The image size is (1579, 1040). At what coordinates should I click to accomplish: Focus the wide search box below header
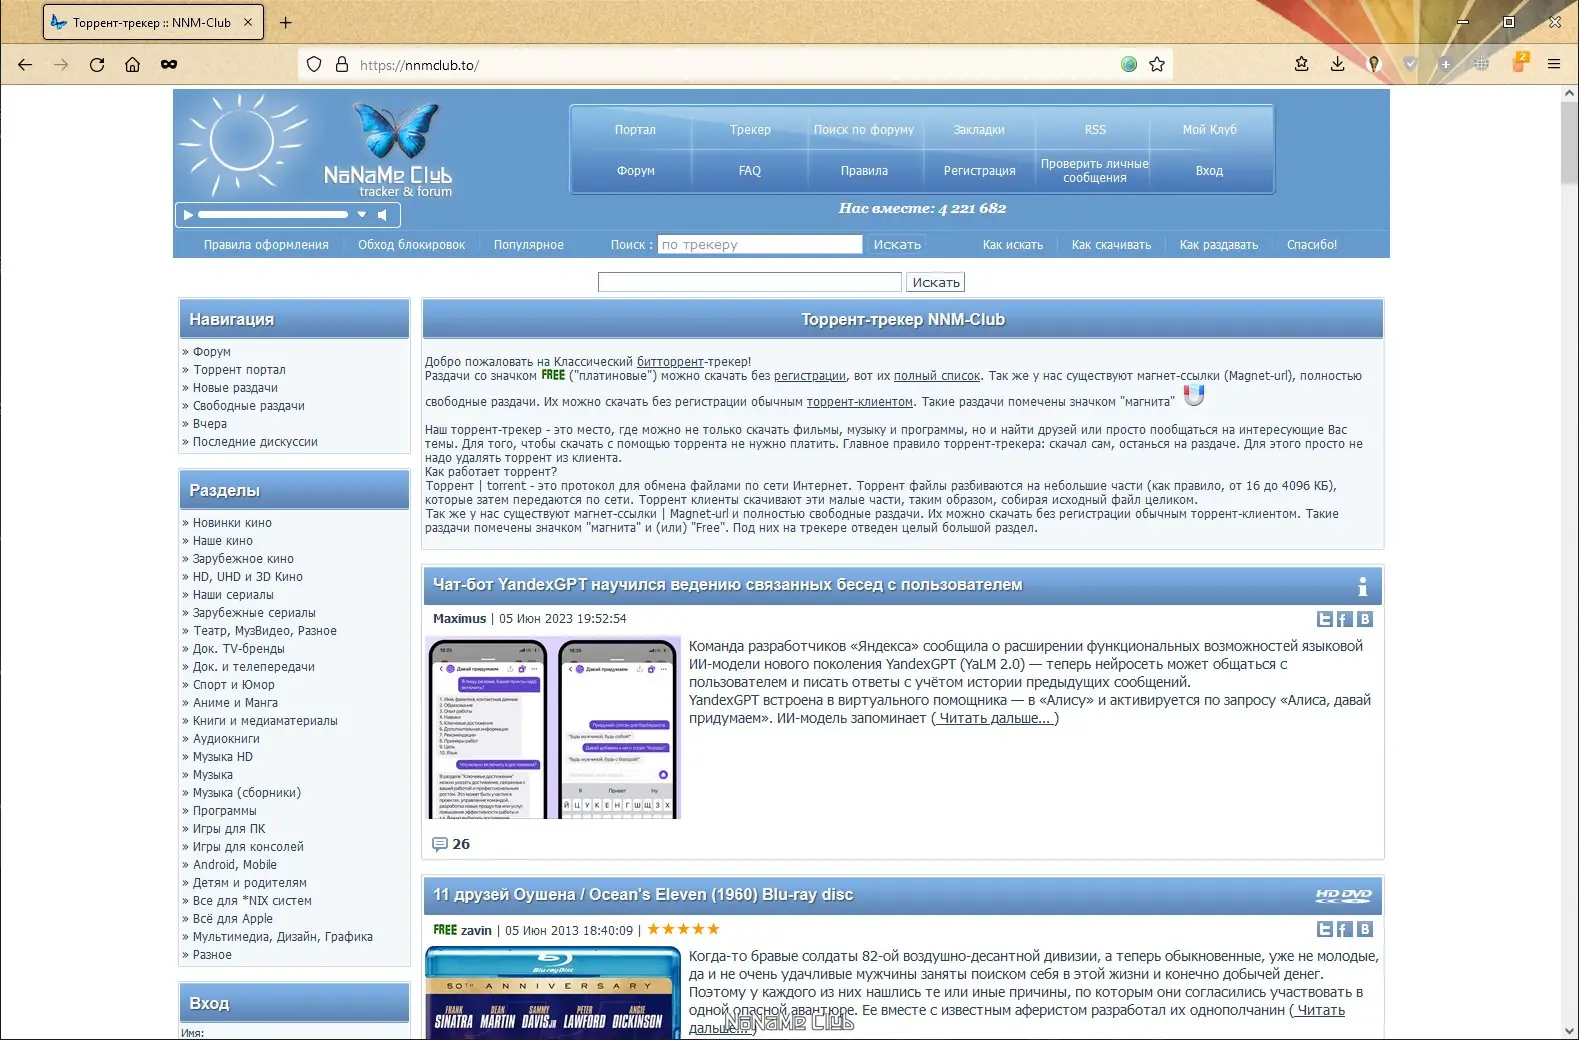tap(750, 282)
